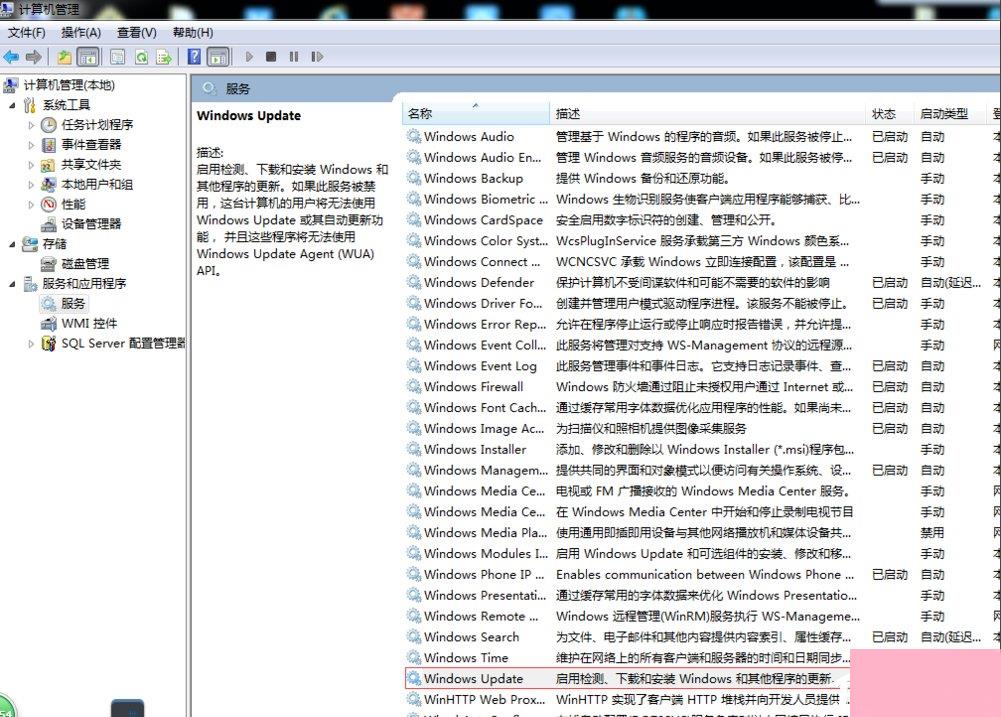Select the WinHTTP Web Prox... service

tap(629, 699)
